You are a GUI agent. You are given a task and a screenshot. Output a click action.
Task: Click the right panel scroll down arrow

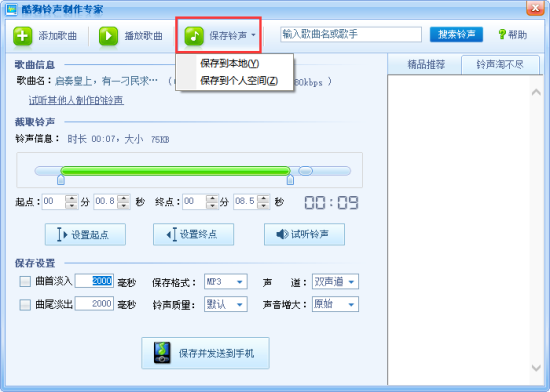[x=536, y=368]
